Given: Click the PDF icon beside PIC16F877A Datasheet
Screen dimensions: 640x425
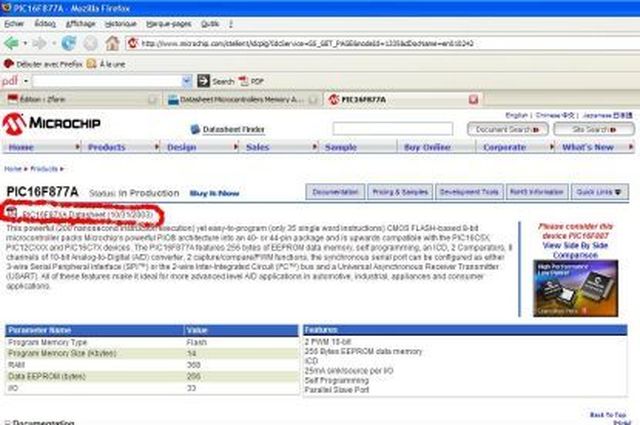Looking at the screenshot, I should click(x=12, y=213).
